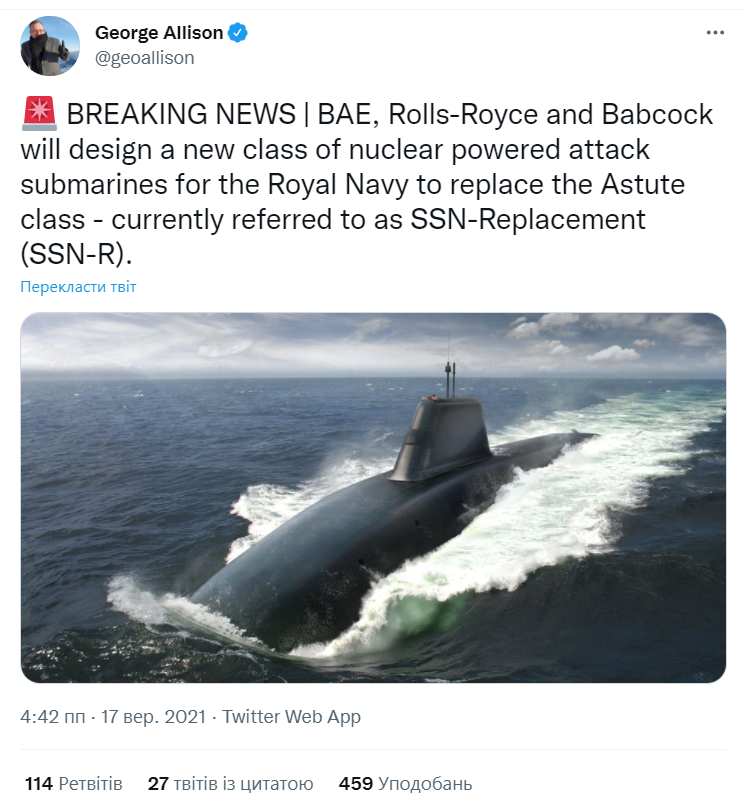Open the George Allison display name
Viewport: 745px width, 800px height.
point(159,33)
